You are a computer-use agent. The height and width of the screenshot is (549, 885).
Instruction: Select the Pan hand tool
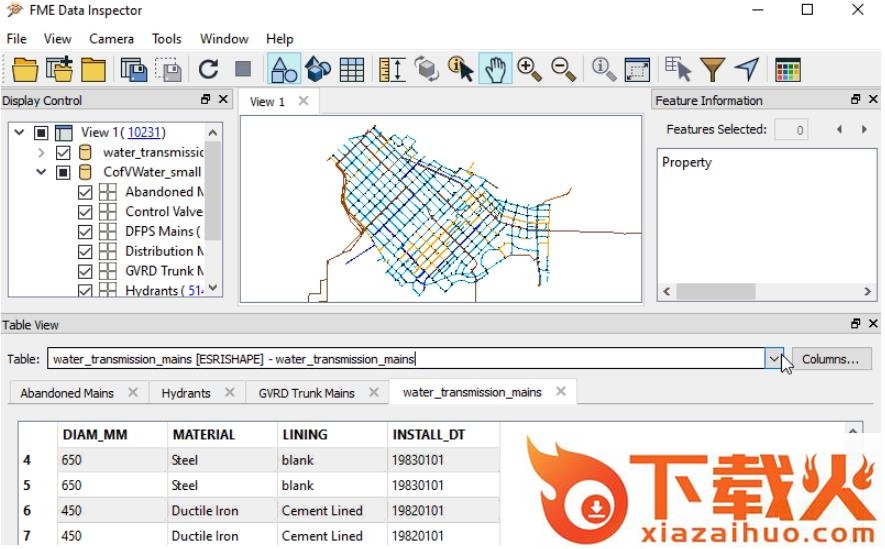point(495,69)
